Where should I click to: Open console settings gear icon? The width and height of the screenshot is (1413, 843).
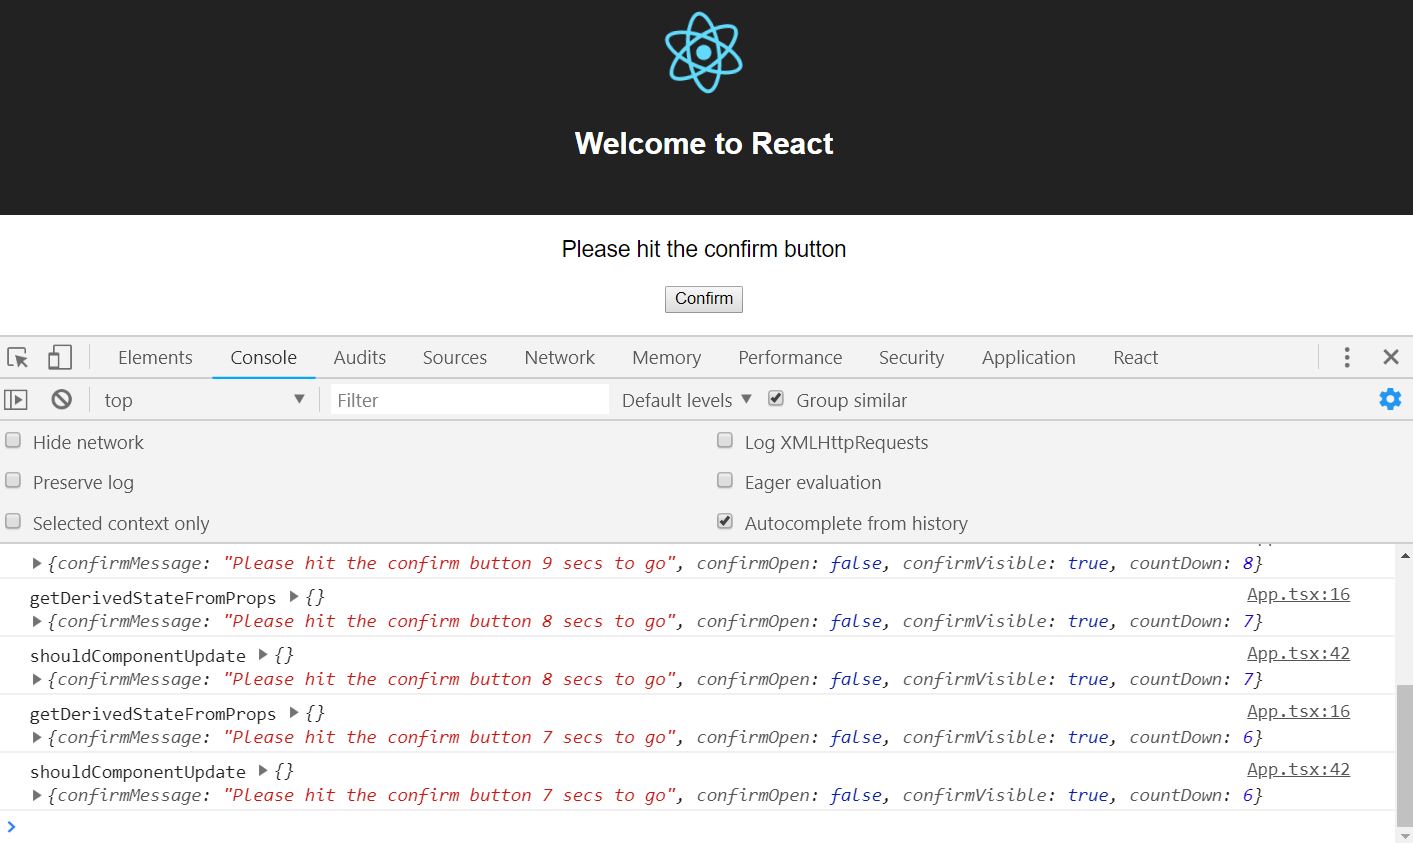pyautogui.click(x=1390, y=400)
